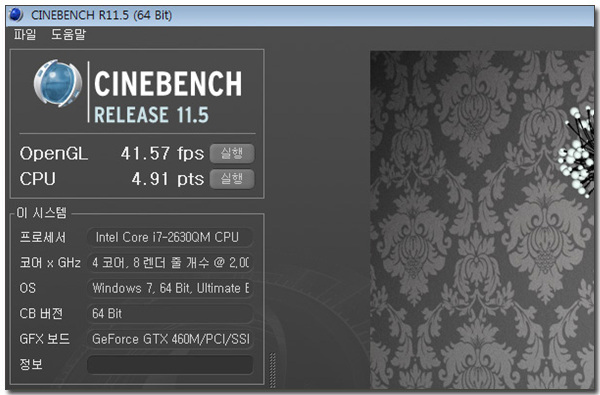600x395 pixels.
Task: Select the OS field showing Windows 7
Action: click(x=170, y=288)
